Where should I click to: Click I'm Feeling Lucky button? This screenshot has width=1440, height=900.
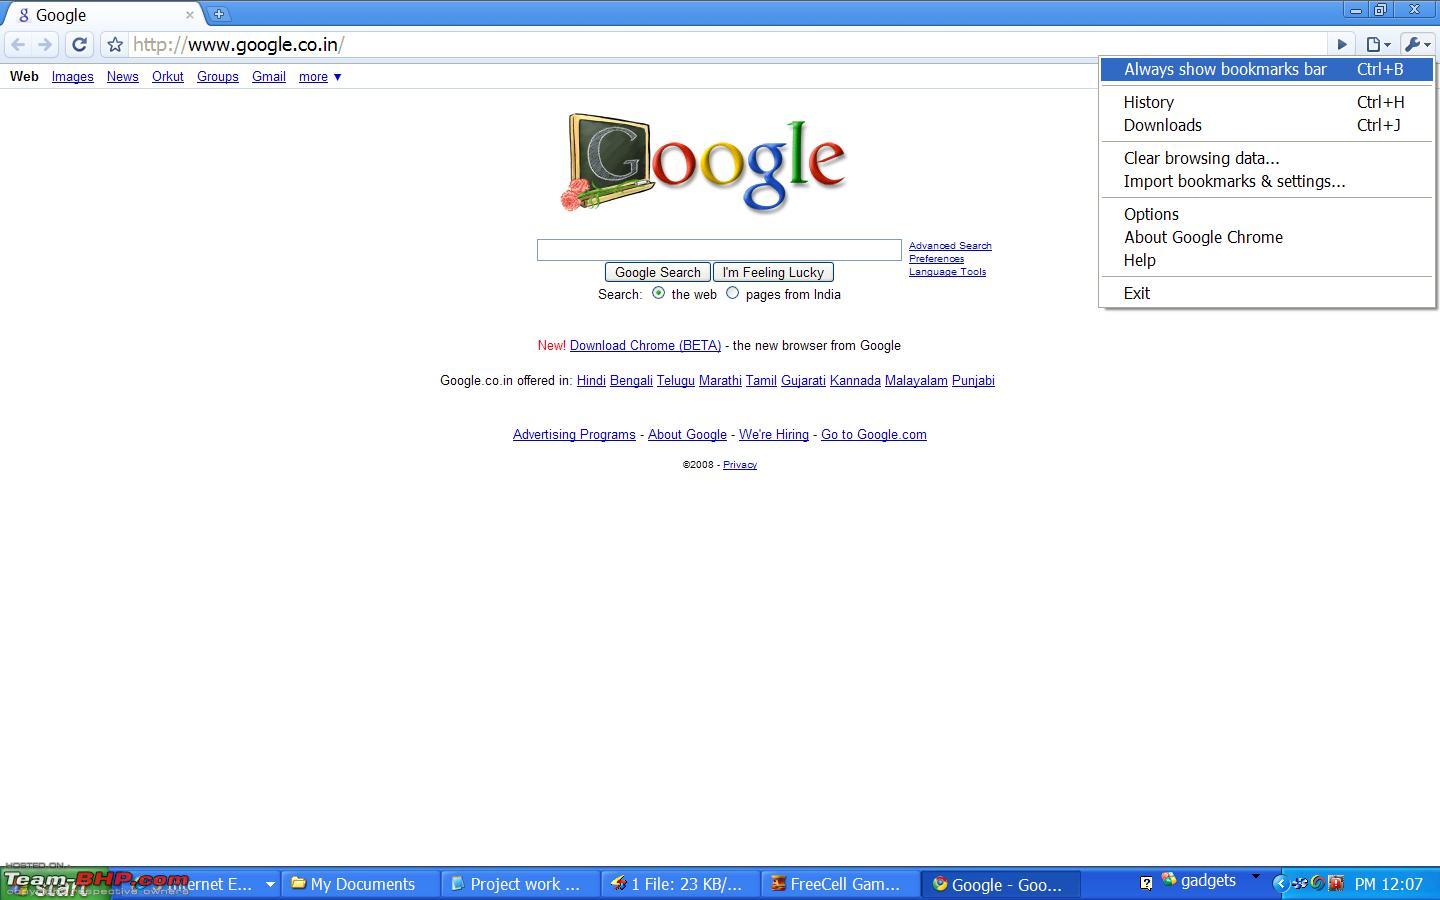(x=773, y=272)
